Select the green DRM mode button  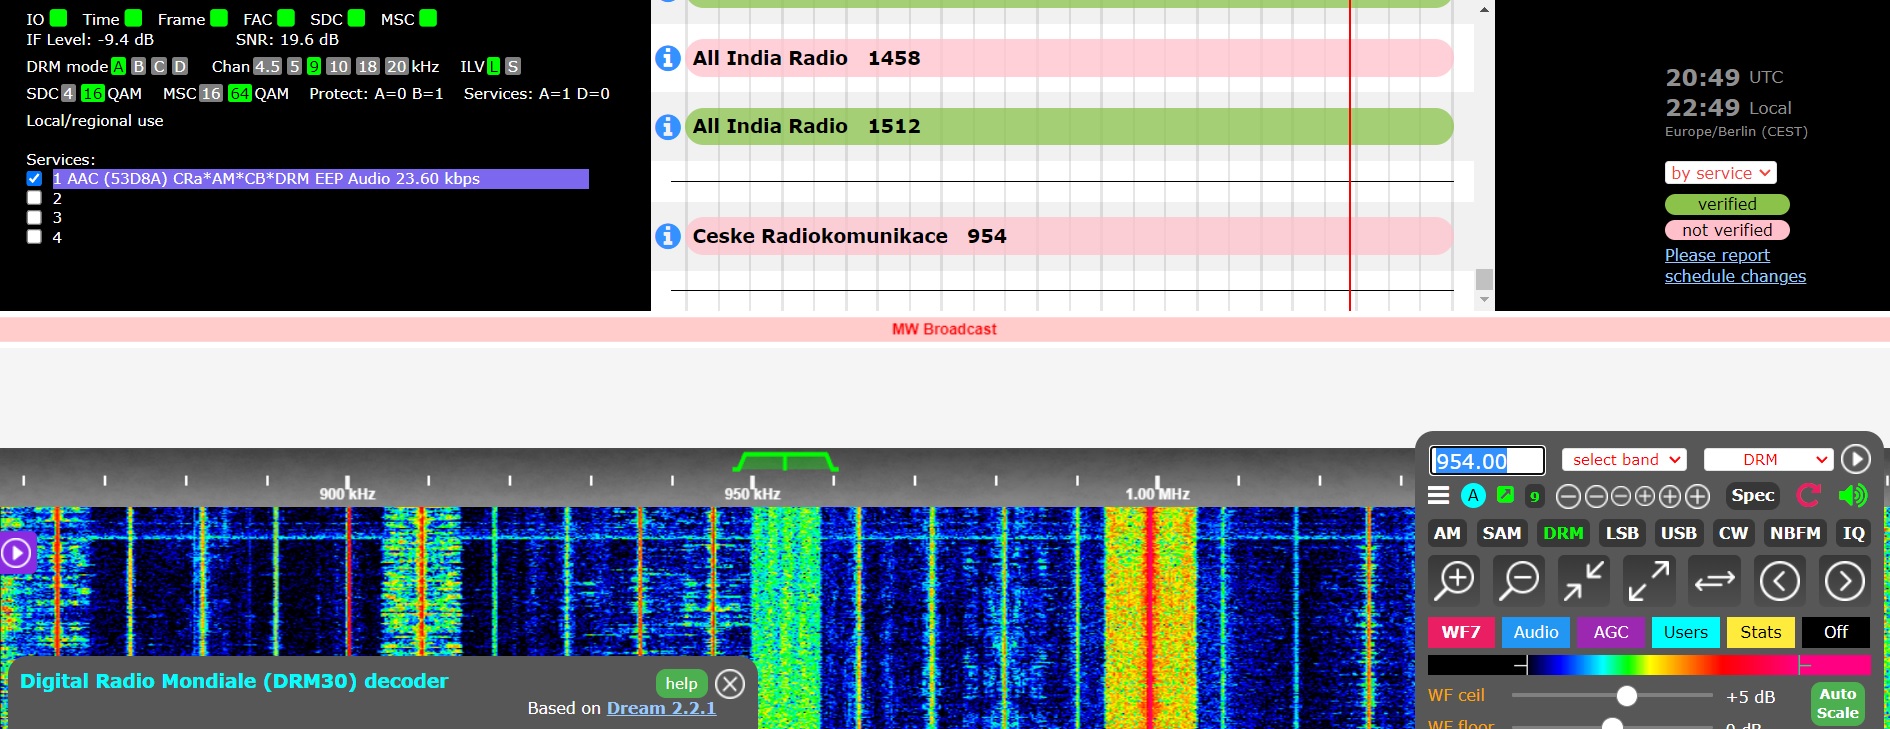(1563, 533)
